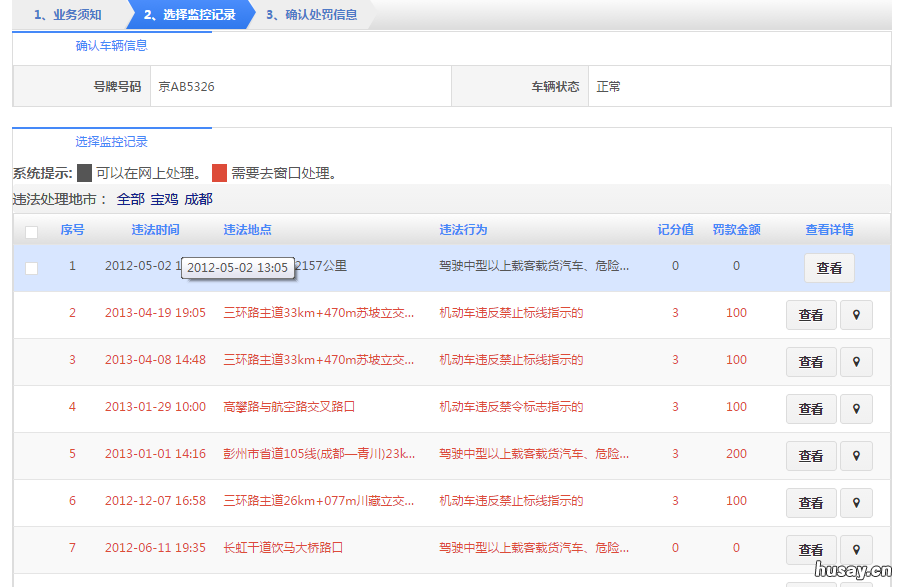Click map pin icon for record 3
907x587 pixels.
(856, 362)
